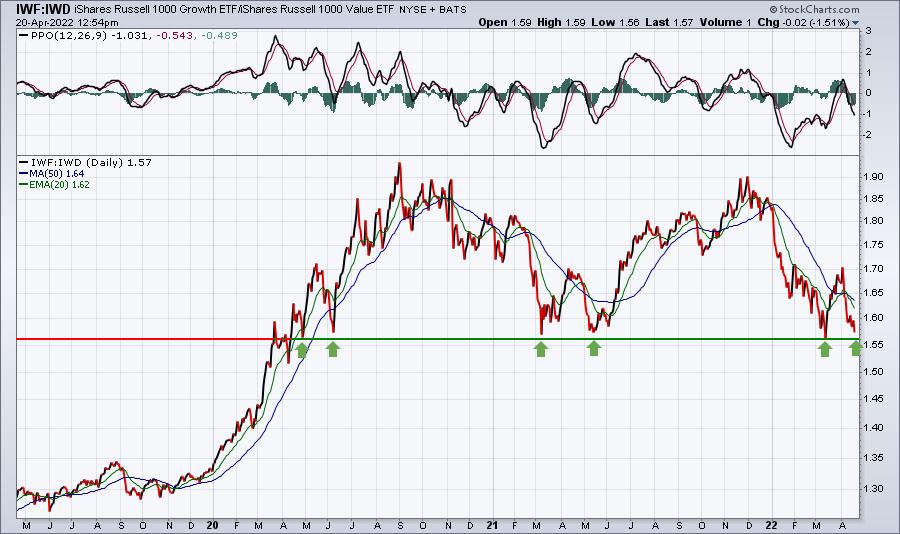Click the 21 year marker on the time axis
The height and width of the screenshot is (534, 900).
click(x=492, y=525)
